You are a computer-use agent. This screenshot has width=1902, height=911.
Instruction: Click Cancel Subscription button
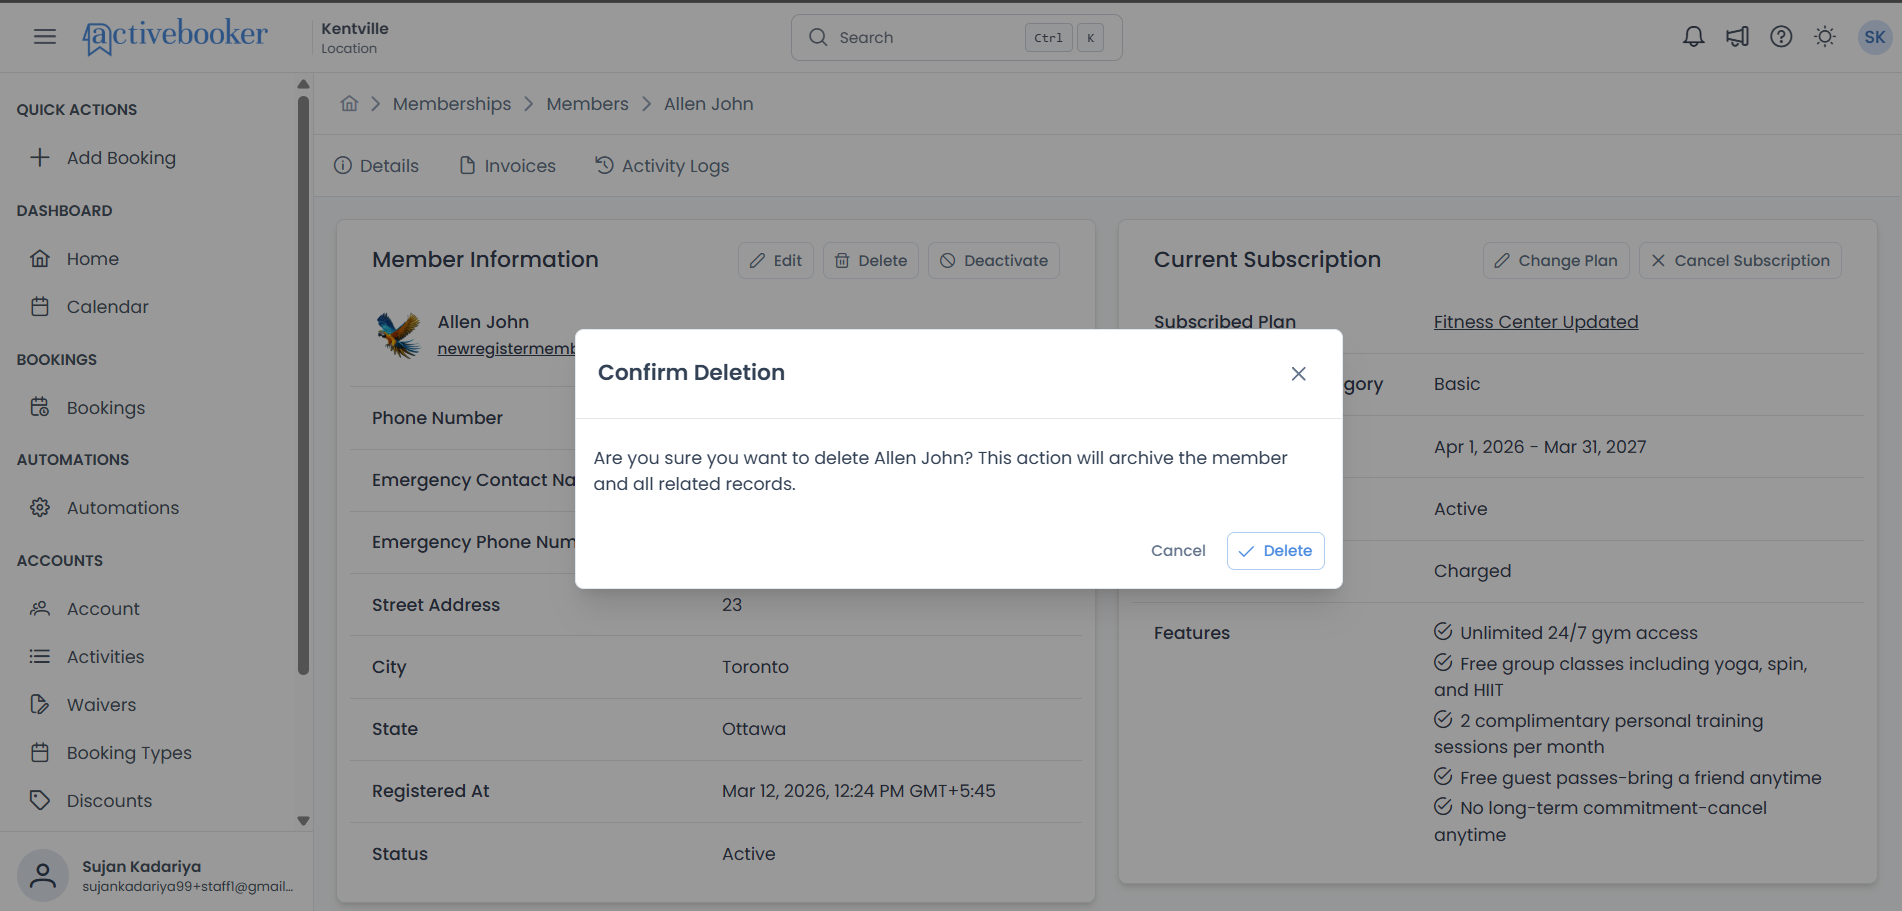coord(1740,260)
